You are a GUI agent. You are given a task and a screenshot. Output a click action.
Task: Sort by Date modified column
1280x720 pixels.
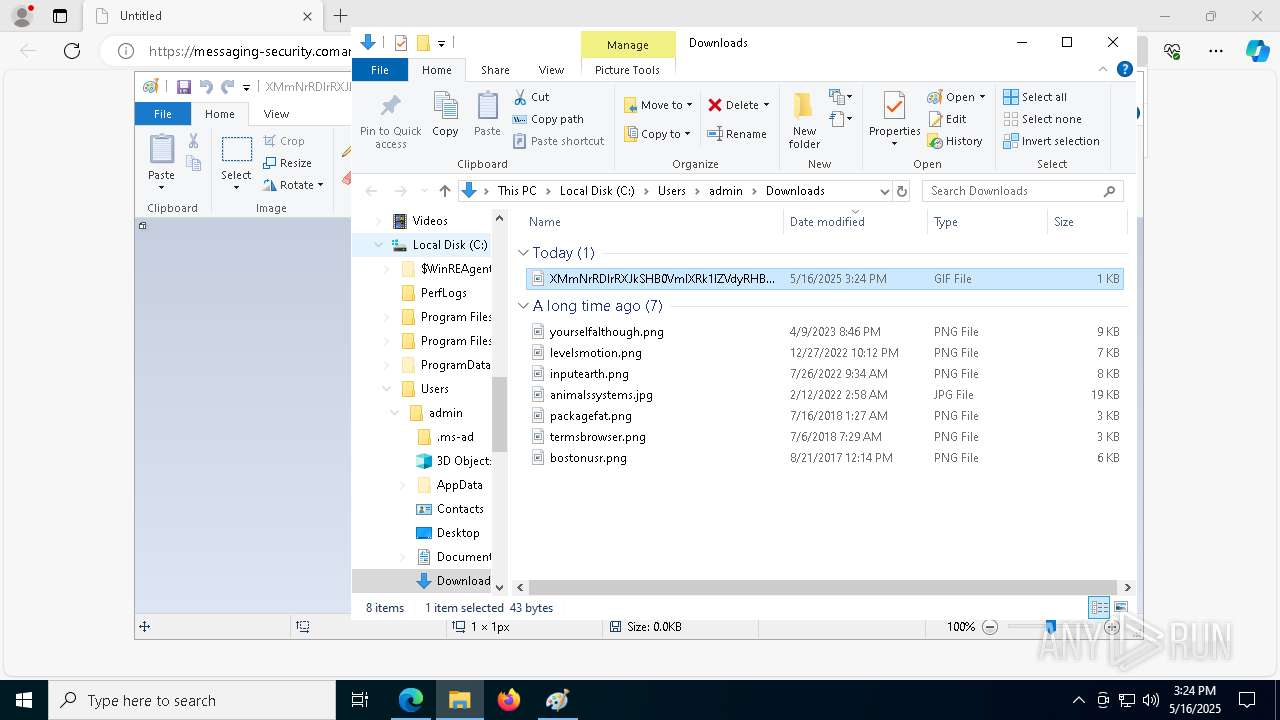click(x=855, y=222)
